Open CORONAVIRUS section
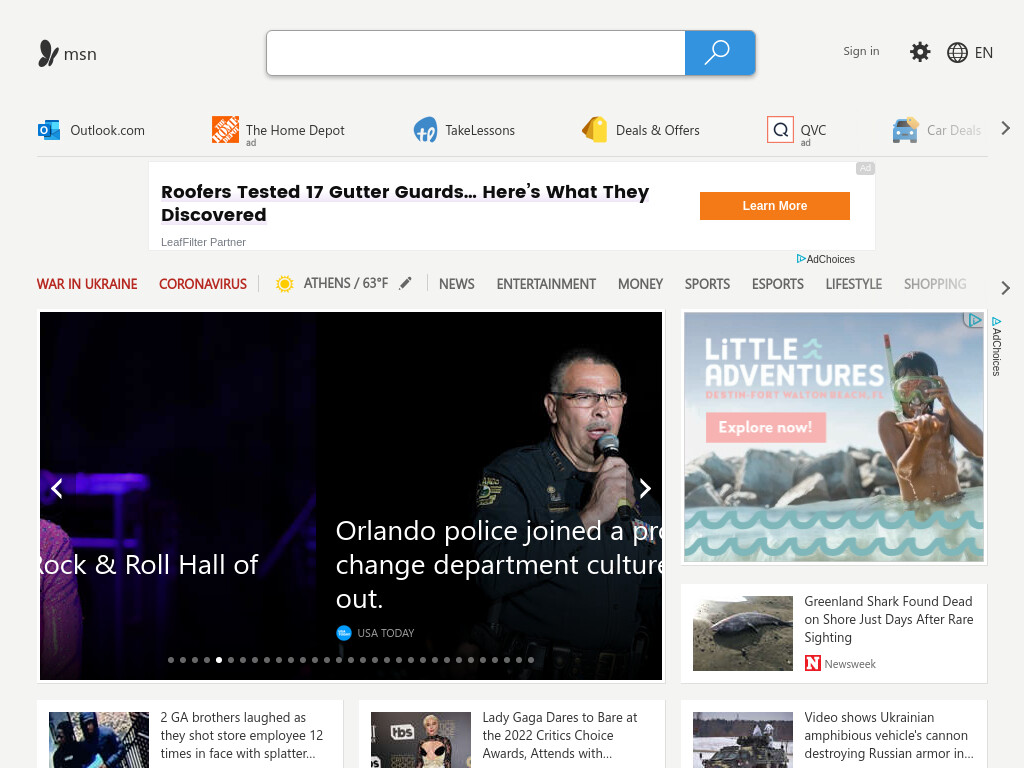1024x768 pixels. (203, 284)
